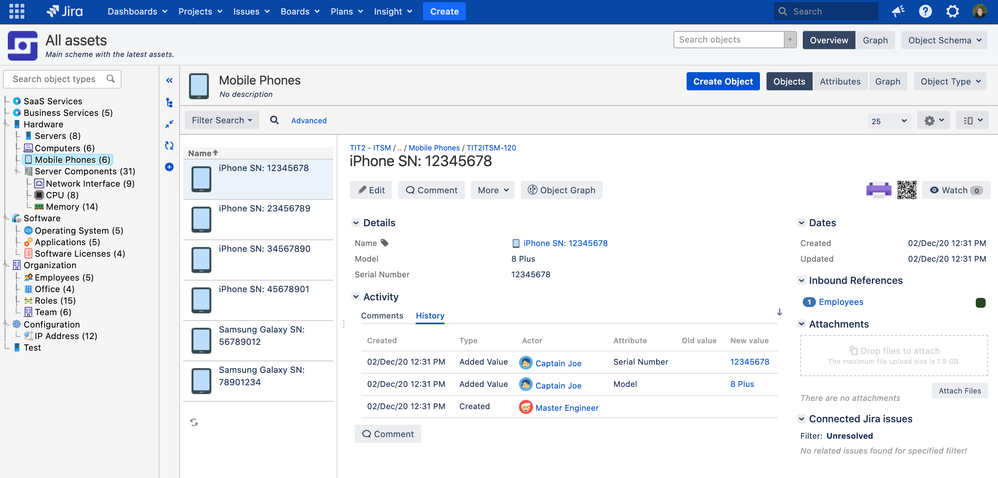Switch to the History tab
Viewport: 998px width, 478px height.
[x=430, y=316]
